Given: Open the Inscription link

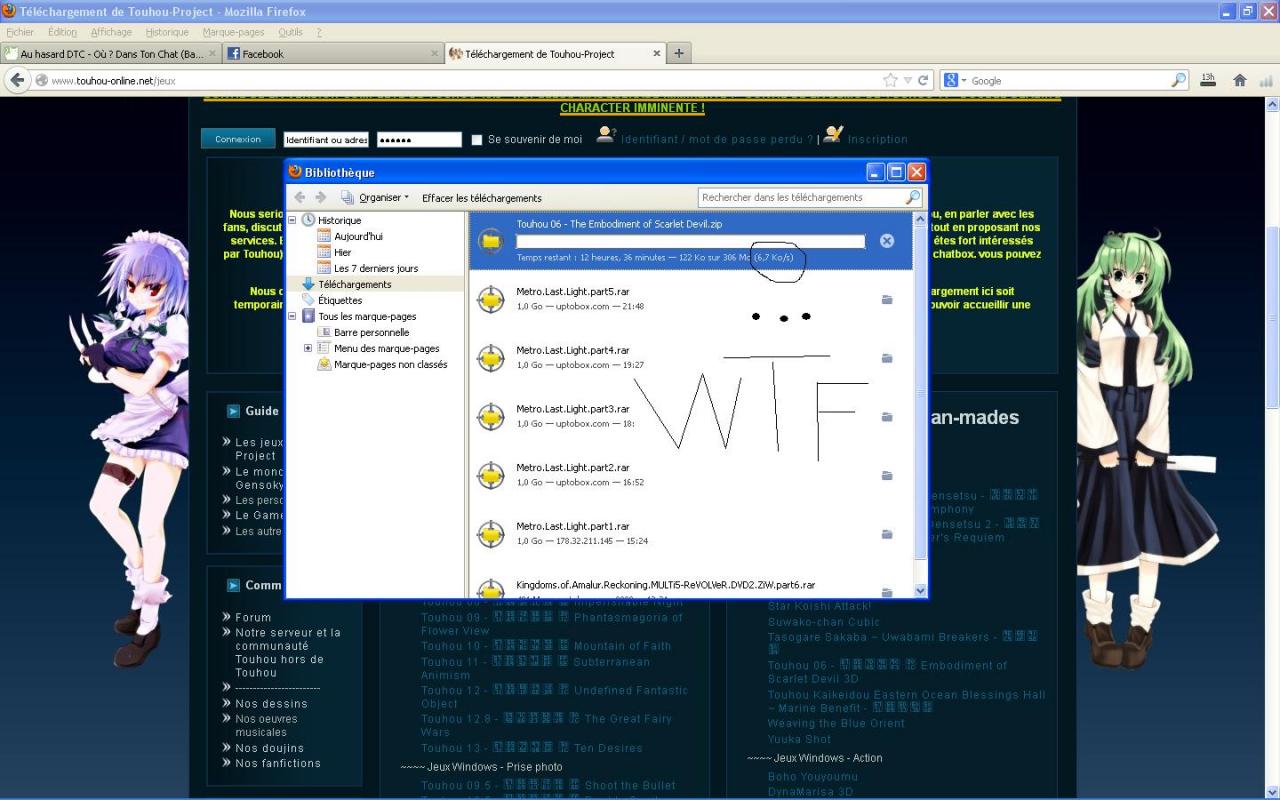Looking at the screenshot, I should (878, 140).
